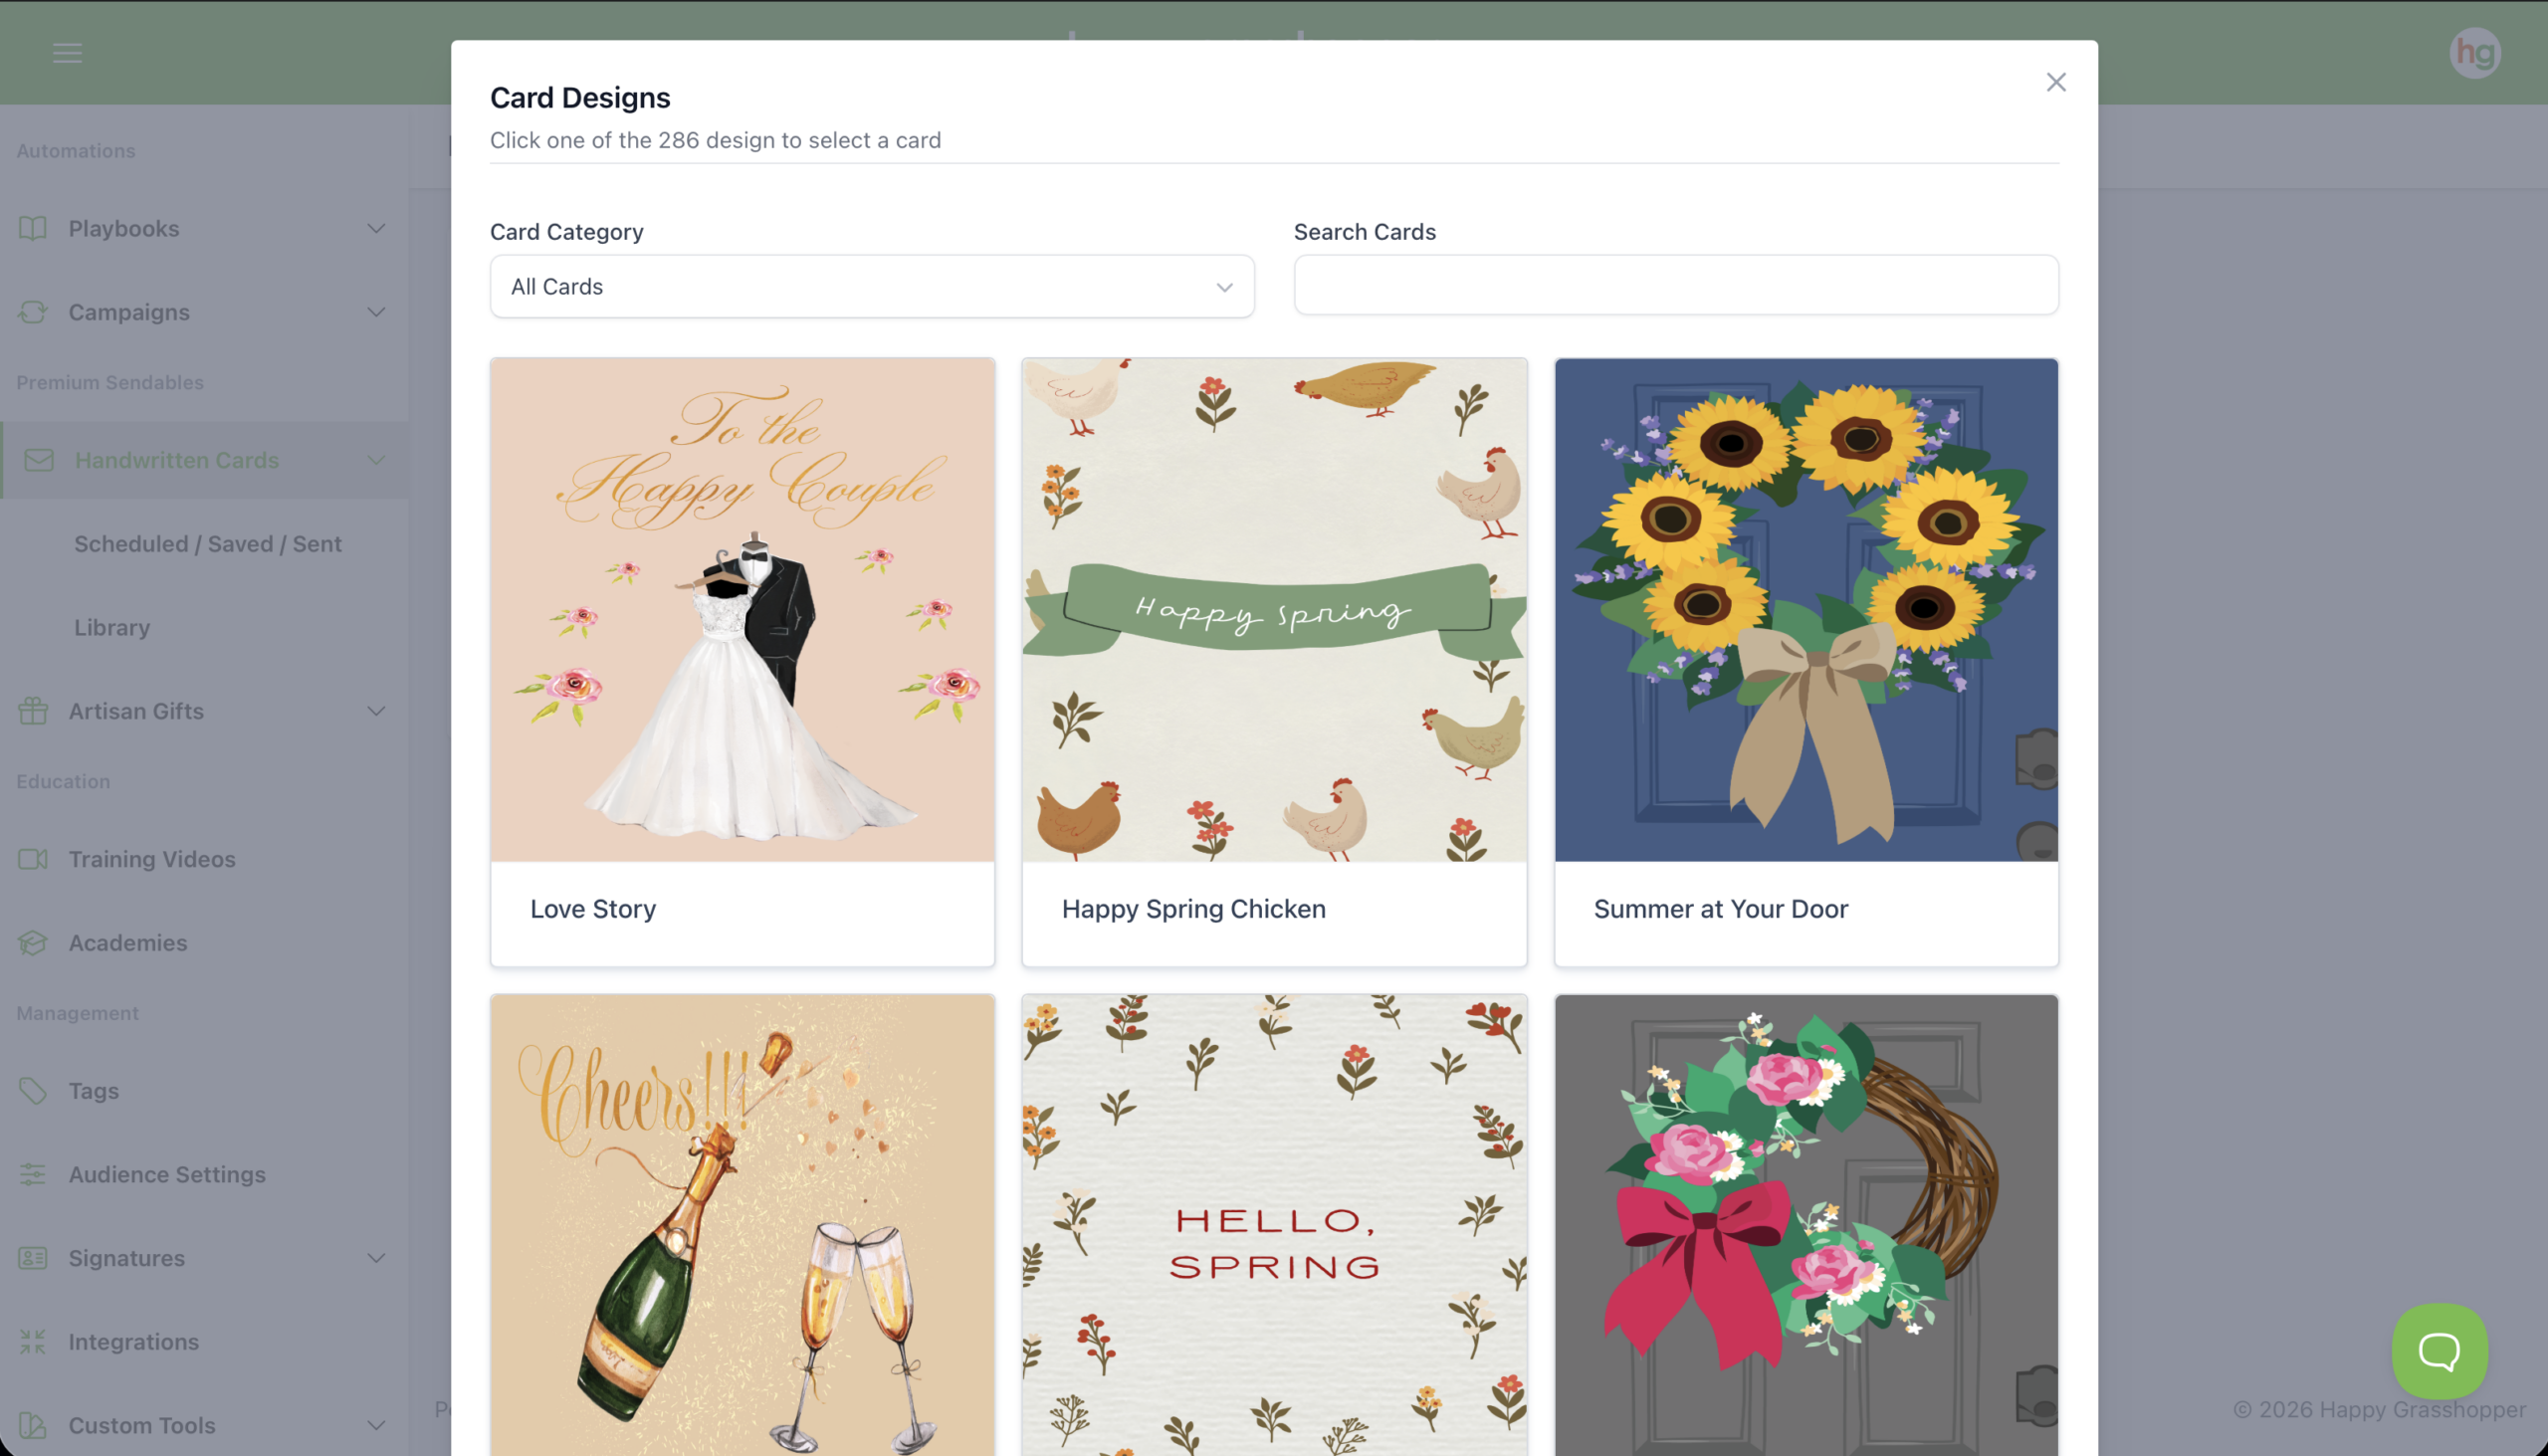The image size is (2548, 1456).
Task: Open the Integrations page
Action: coord(133,1342)
